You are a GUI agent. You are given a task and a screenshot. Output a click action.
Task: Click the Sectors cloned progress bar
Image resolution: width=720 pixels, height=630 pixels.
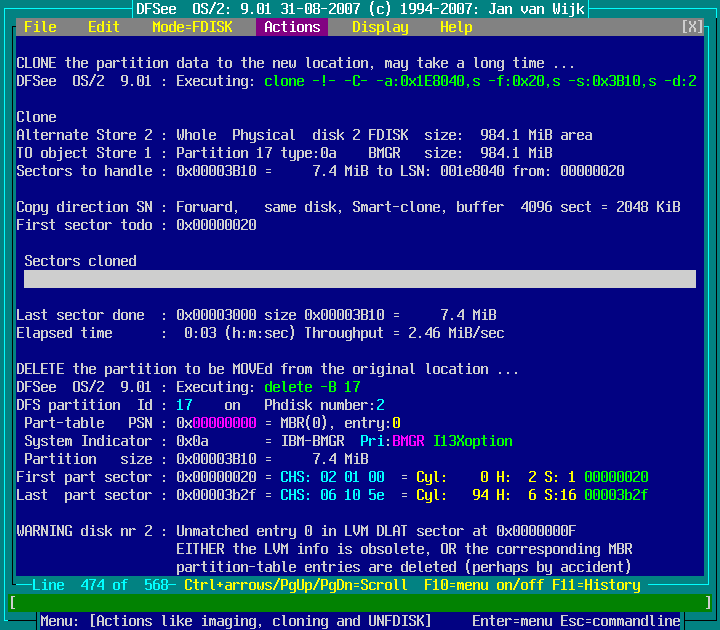360,279
